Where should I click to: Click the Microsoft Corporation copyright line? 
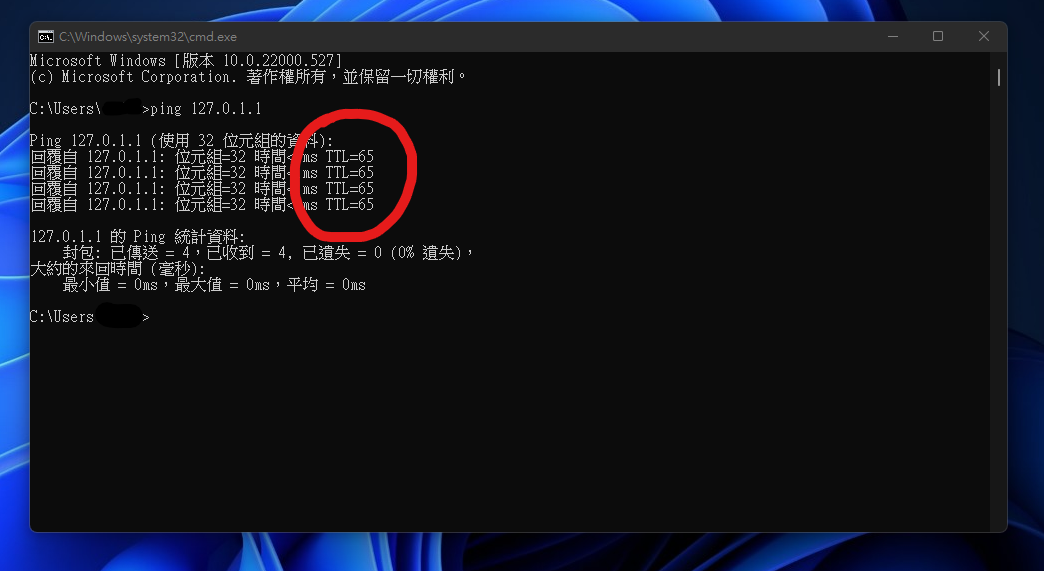(x=248, y=77)
